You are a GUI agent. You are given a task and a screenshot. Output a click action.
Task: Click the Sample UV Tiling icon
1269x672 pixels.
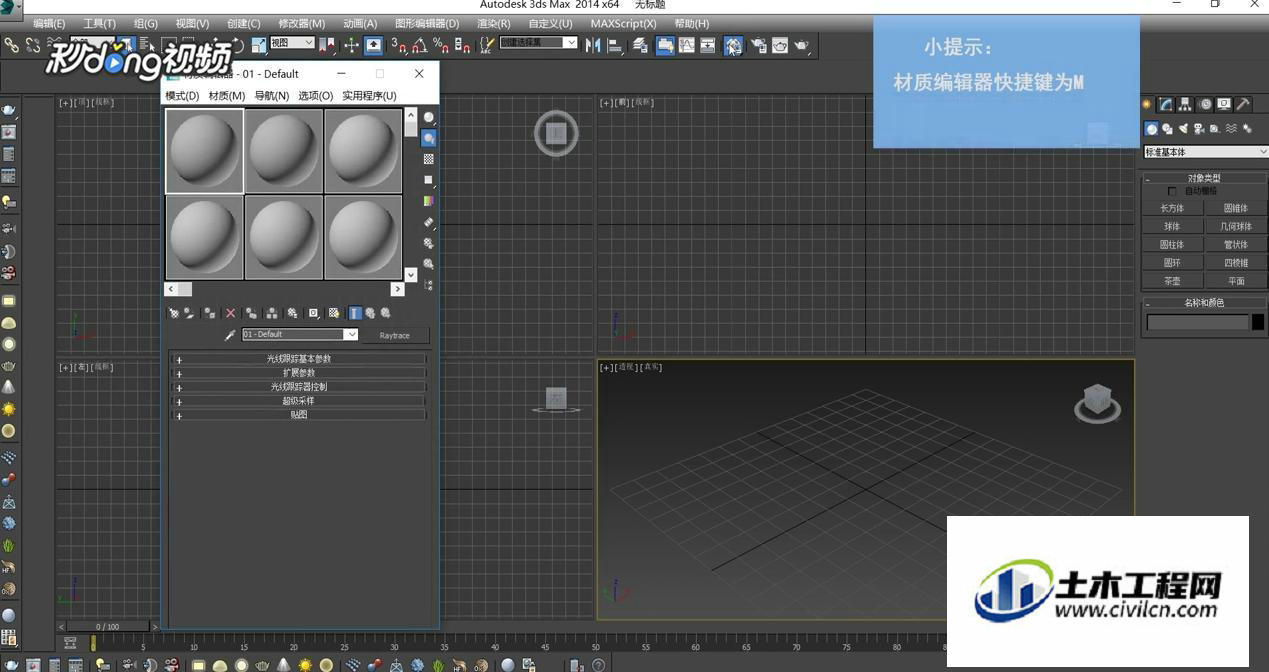(x=429, y=180)
